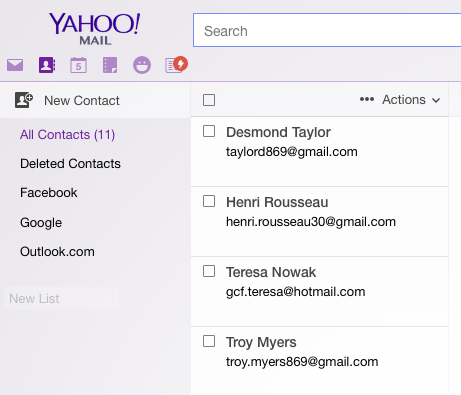This screenshot has height=395, width=461.
Task: Open the Mail envelope icon
Action: click(15, 65)
